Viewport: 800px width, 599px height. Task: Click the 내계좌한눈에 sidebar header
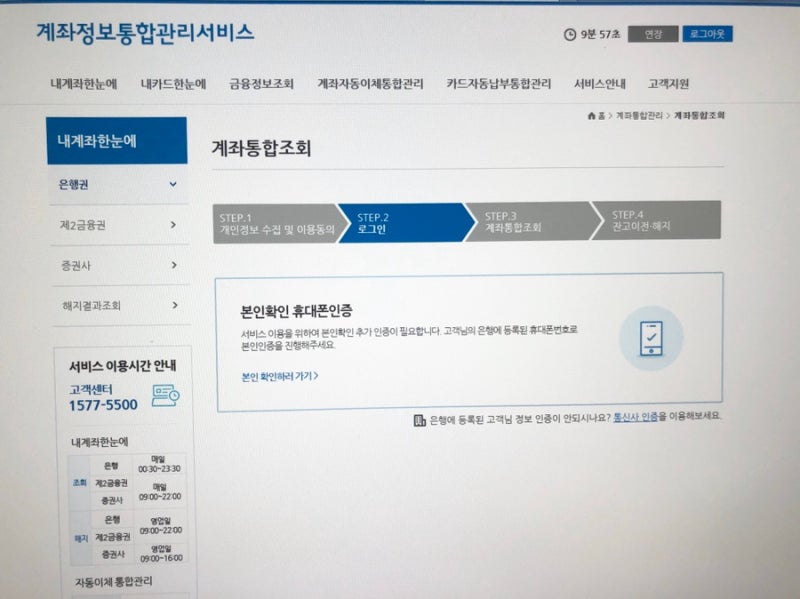[x=117, y=141]
